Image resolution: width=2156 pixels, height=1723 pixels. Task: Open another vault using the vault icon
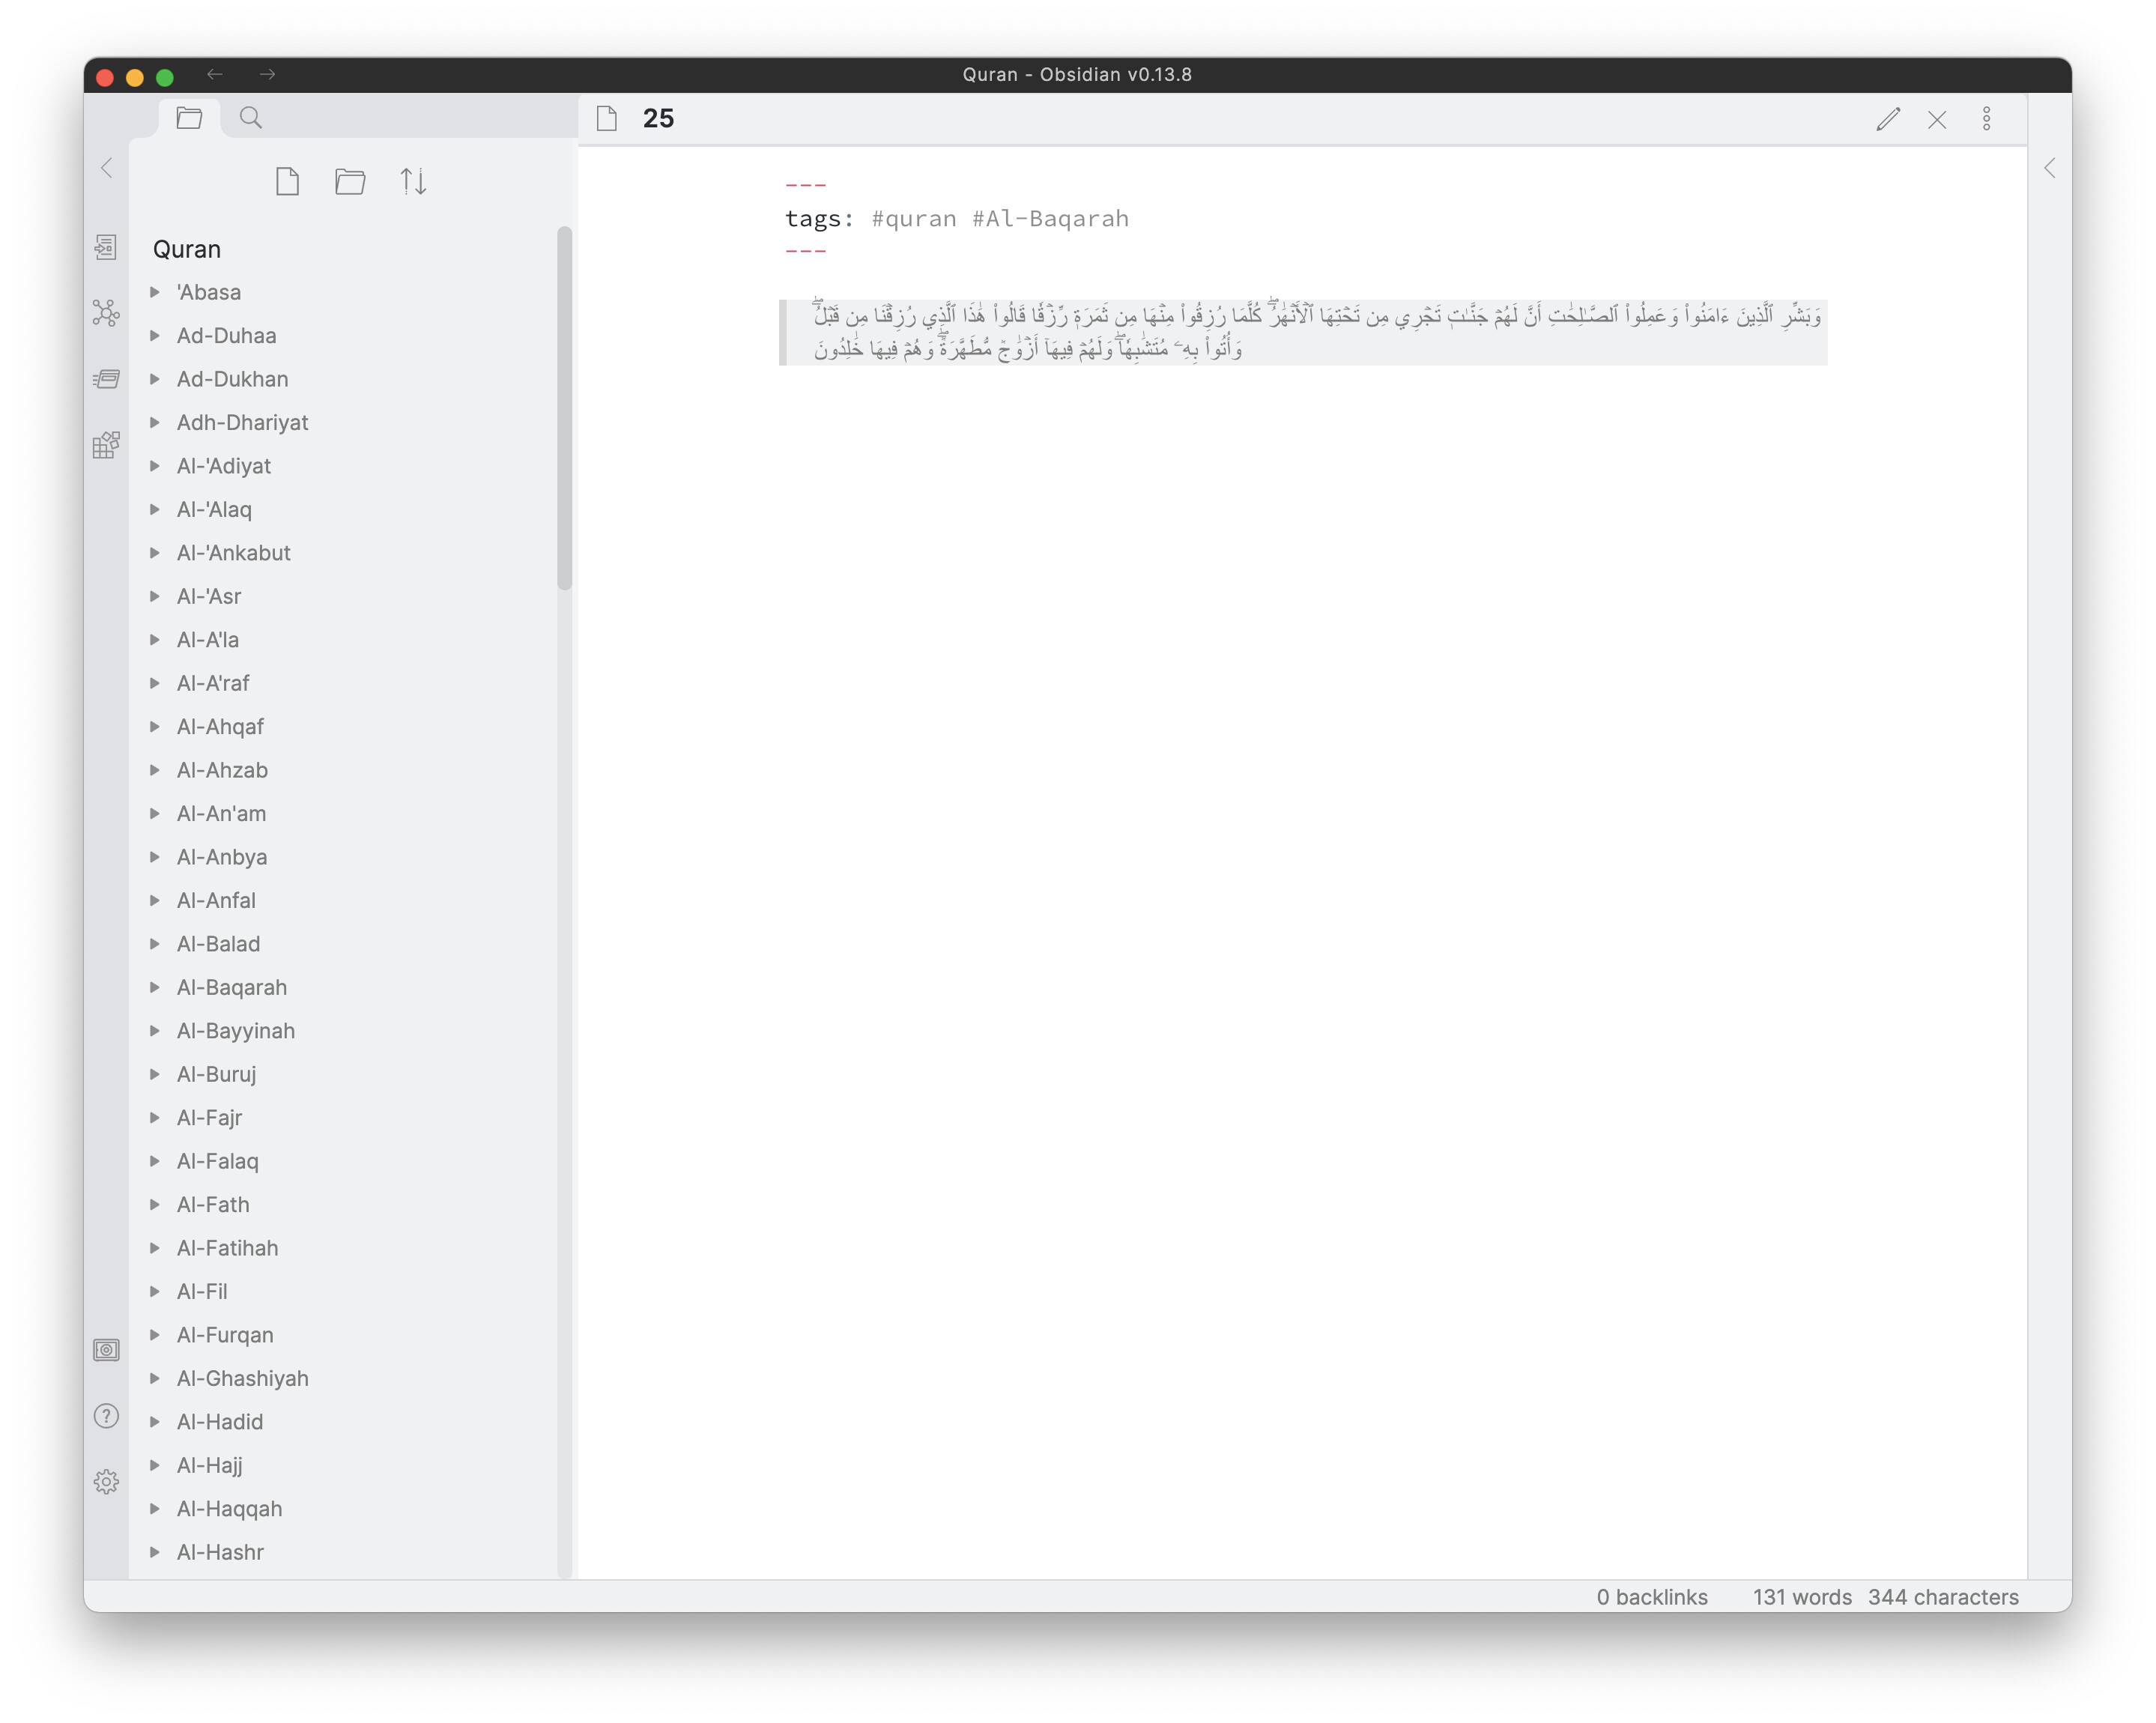pos(106,1349)
